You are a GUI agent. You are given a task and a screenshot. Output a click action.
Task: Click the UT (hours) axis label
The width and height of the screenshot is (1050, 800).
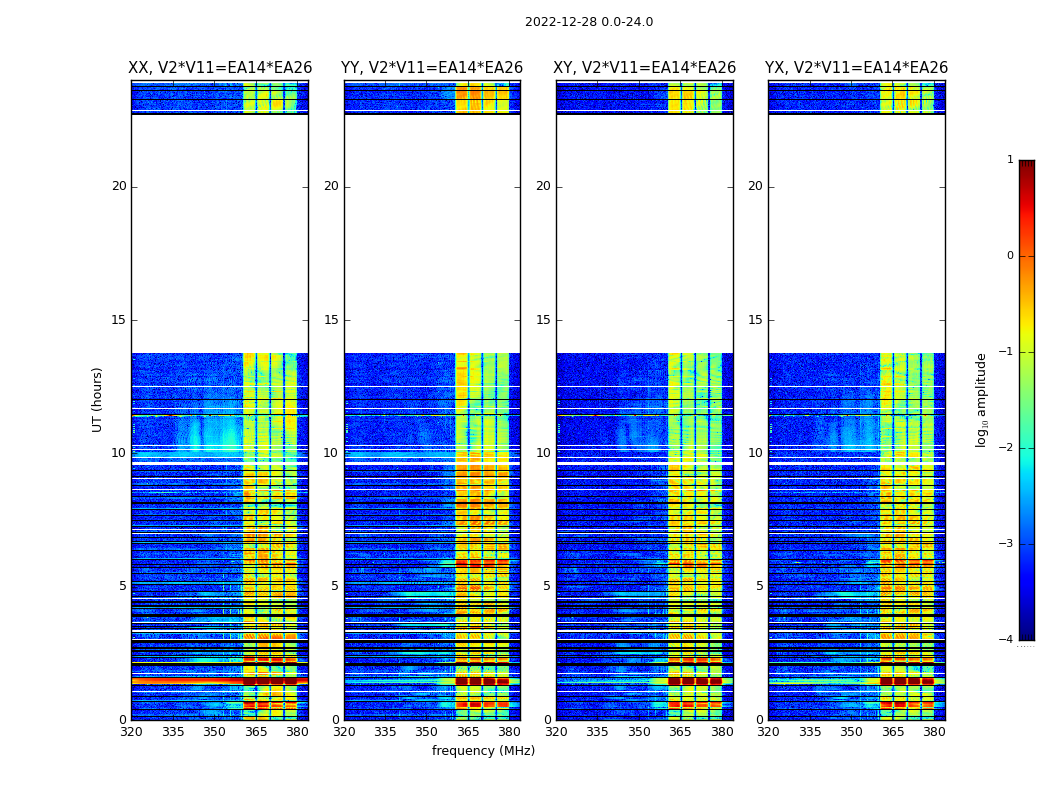(x=98, y=399)
